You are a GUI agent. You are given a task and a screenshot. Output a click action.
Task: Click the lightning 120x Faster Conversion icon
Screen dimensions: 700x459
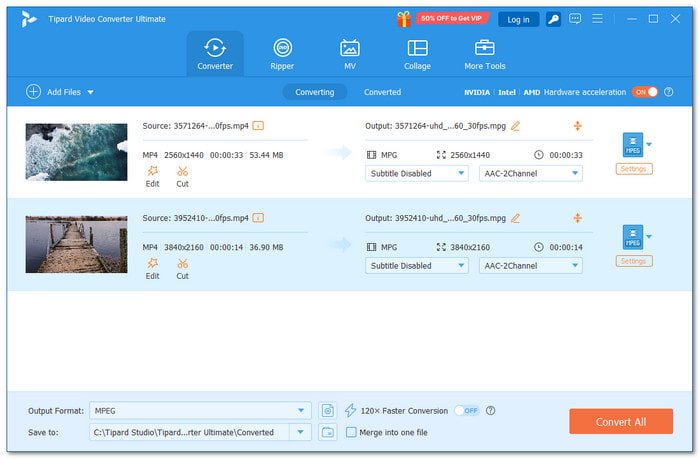(x=350, y=410)
